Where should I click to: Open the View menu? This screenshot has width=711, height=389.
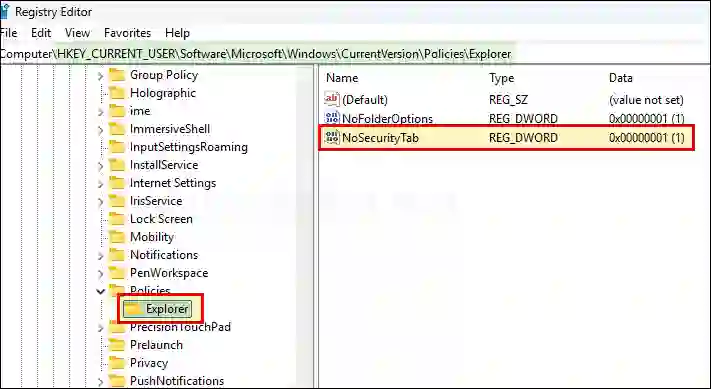click(x=77, y=33)
